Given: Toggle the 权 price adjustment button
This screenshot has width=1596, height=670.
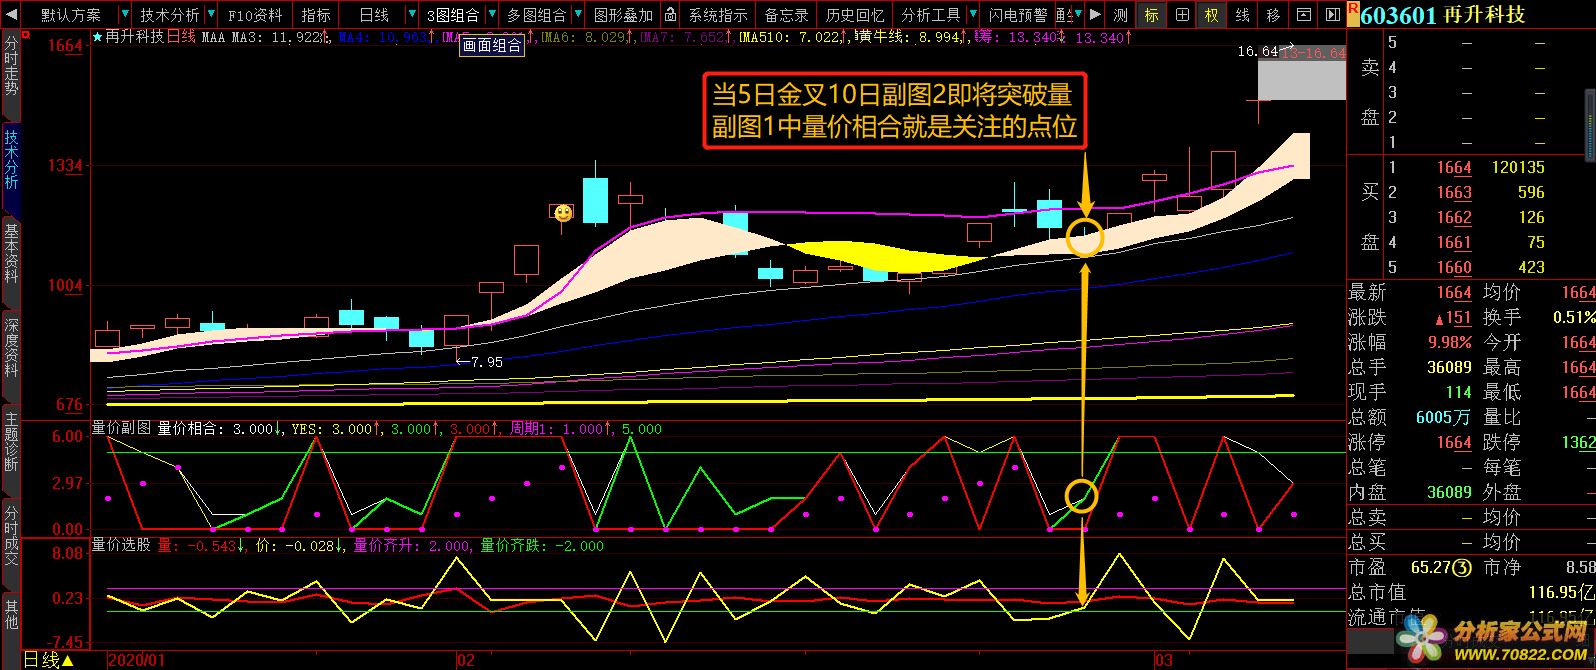Looking at the screenshot, I should click(x=1212, y=15).
